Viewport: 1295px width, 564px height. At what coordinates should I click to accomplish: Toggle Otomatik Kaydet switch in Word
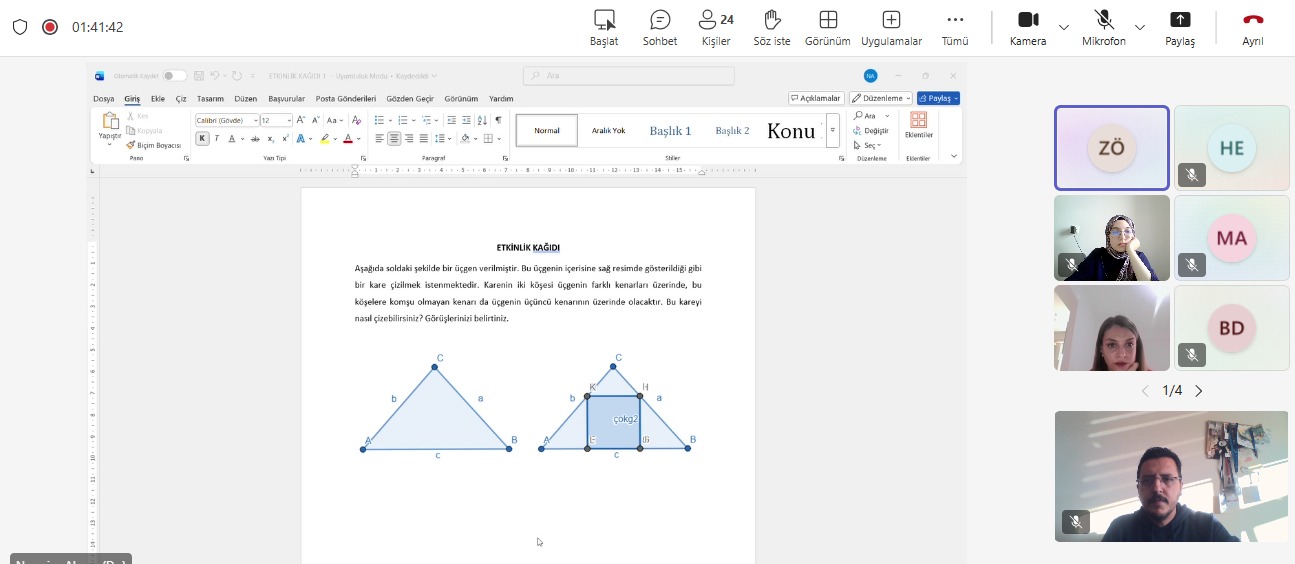[x=174, y=76]
